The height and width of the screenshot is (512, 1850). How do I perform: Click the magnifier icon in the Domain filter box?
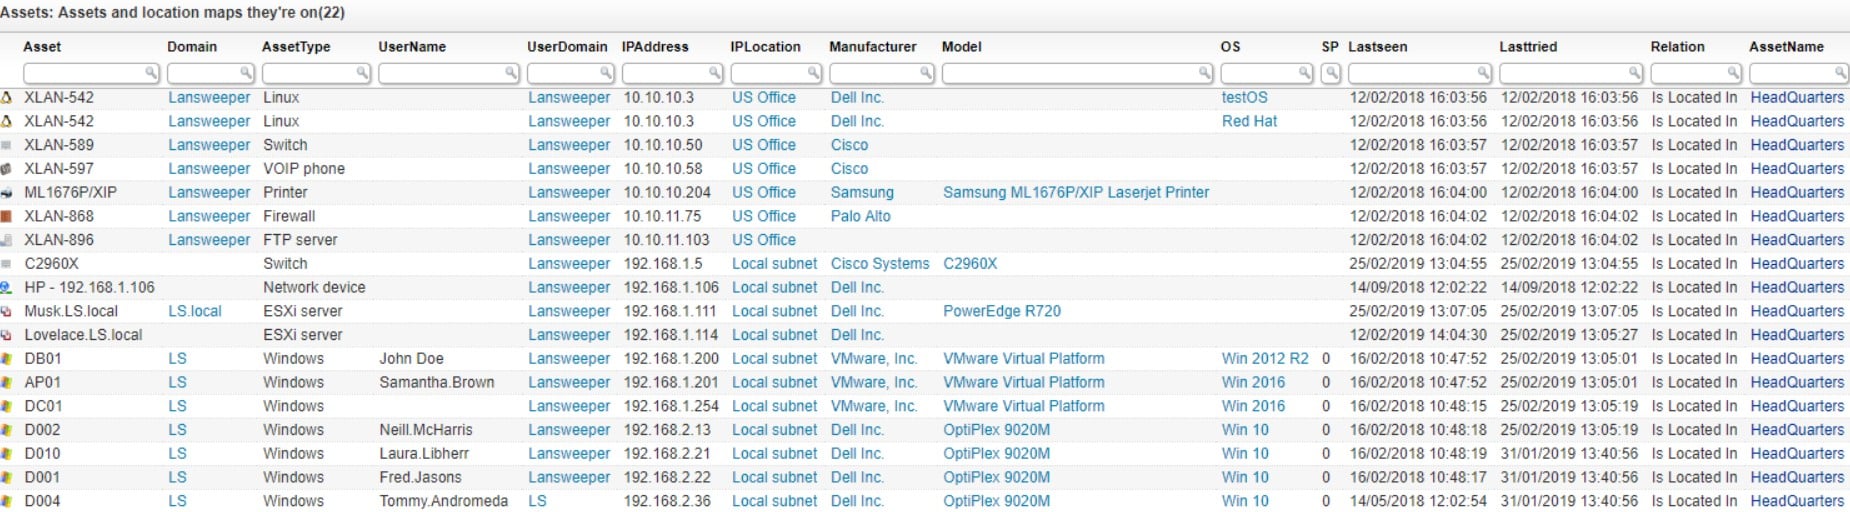(246, 73)
